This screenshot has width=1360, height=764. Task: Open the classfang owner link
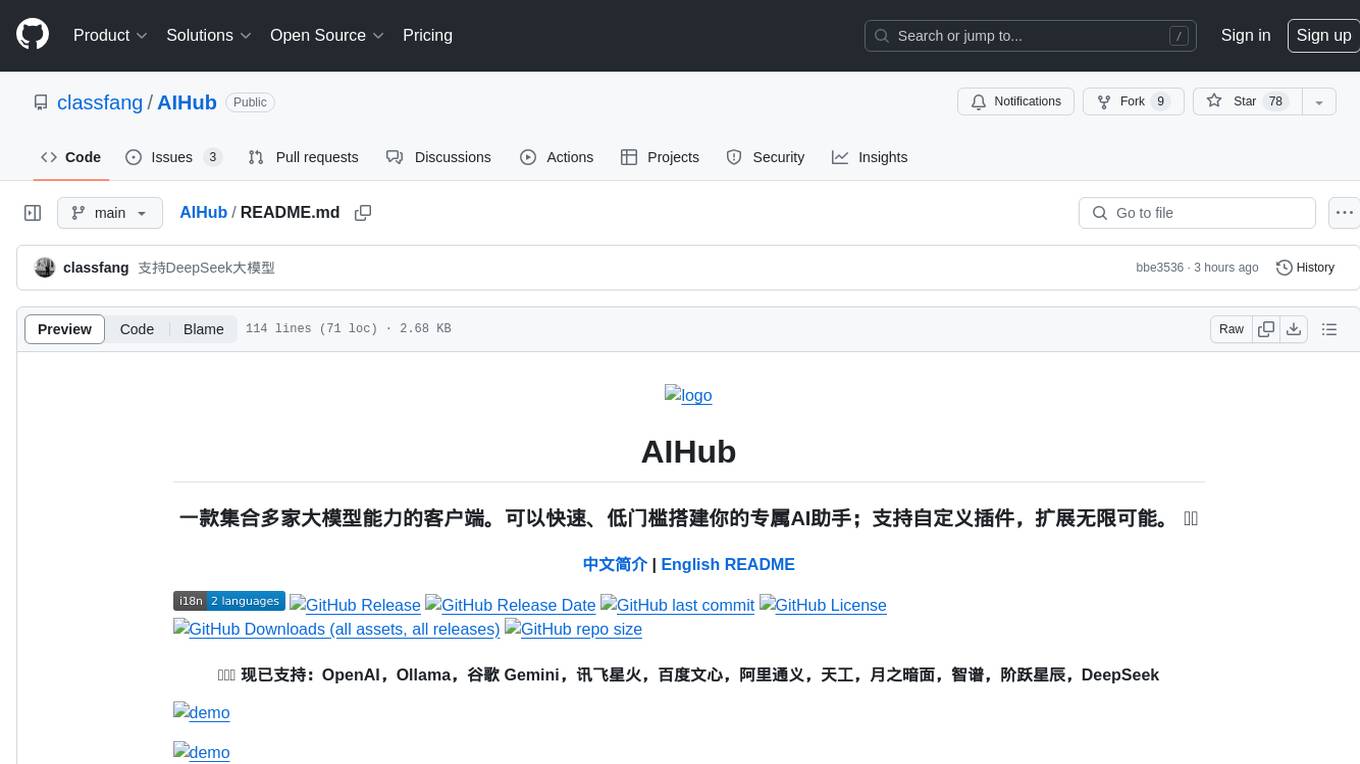point(100,102)
